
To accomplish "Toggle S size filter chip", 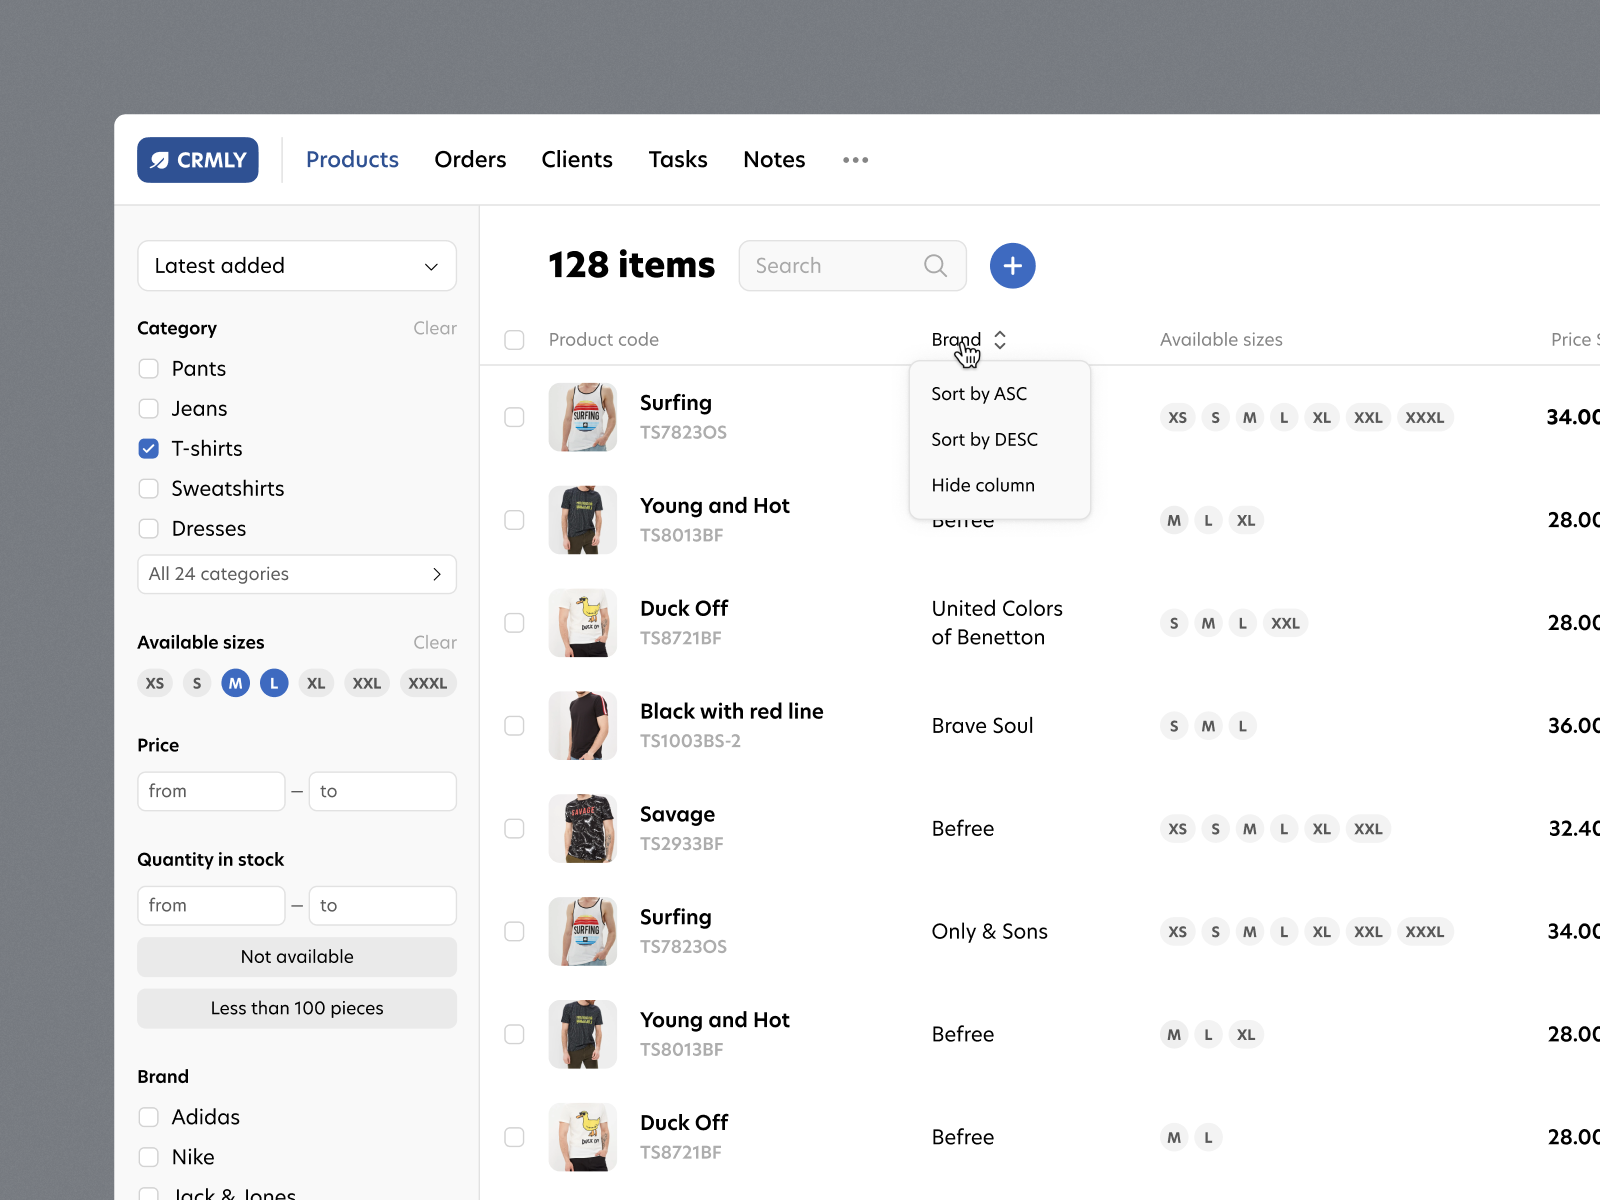I will [x=197, y=683].
